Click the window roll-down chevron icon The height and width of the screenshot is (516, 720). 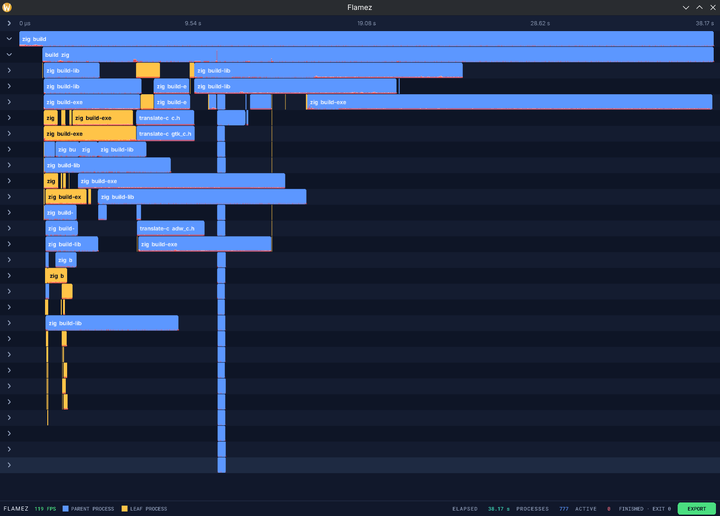click(x=686, y=7)
